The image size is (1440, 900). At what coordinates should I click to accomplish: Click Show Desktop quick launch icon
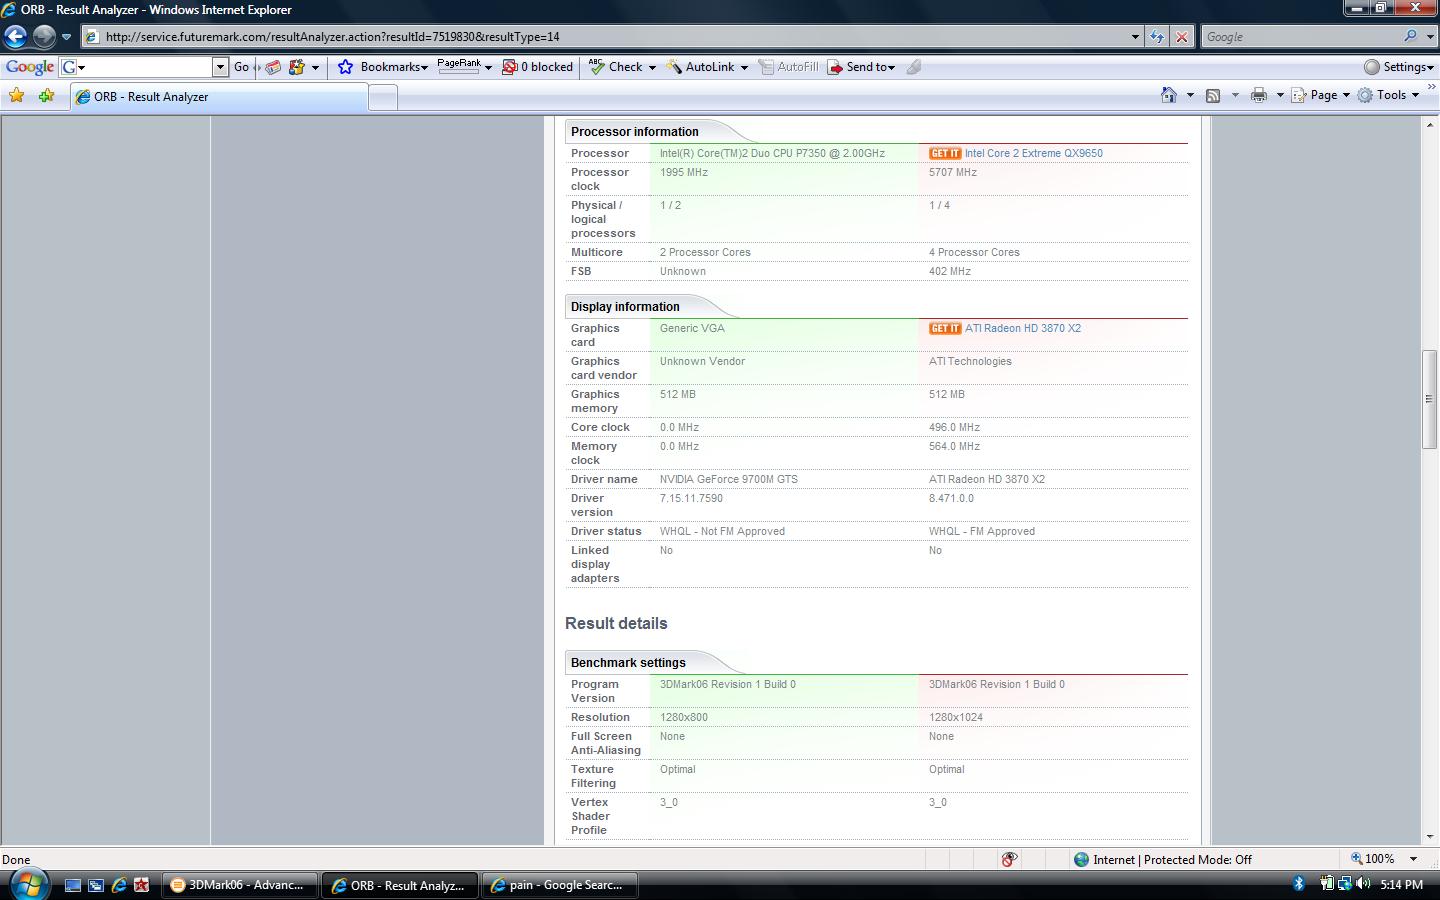72,885
